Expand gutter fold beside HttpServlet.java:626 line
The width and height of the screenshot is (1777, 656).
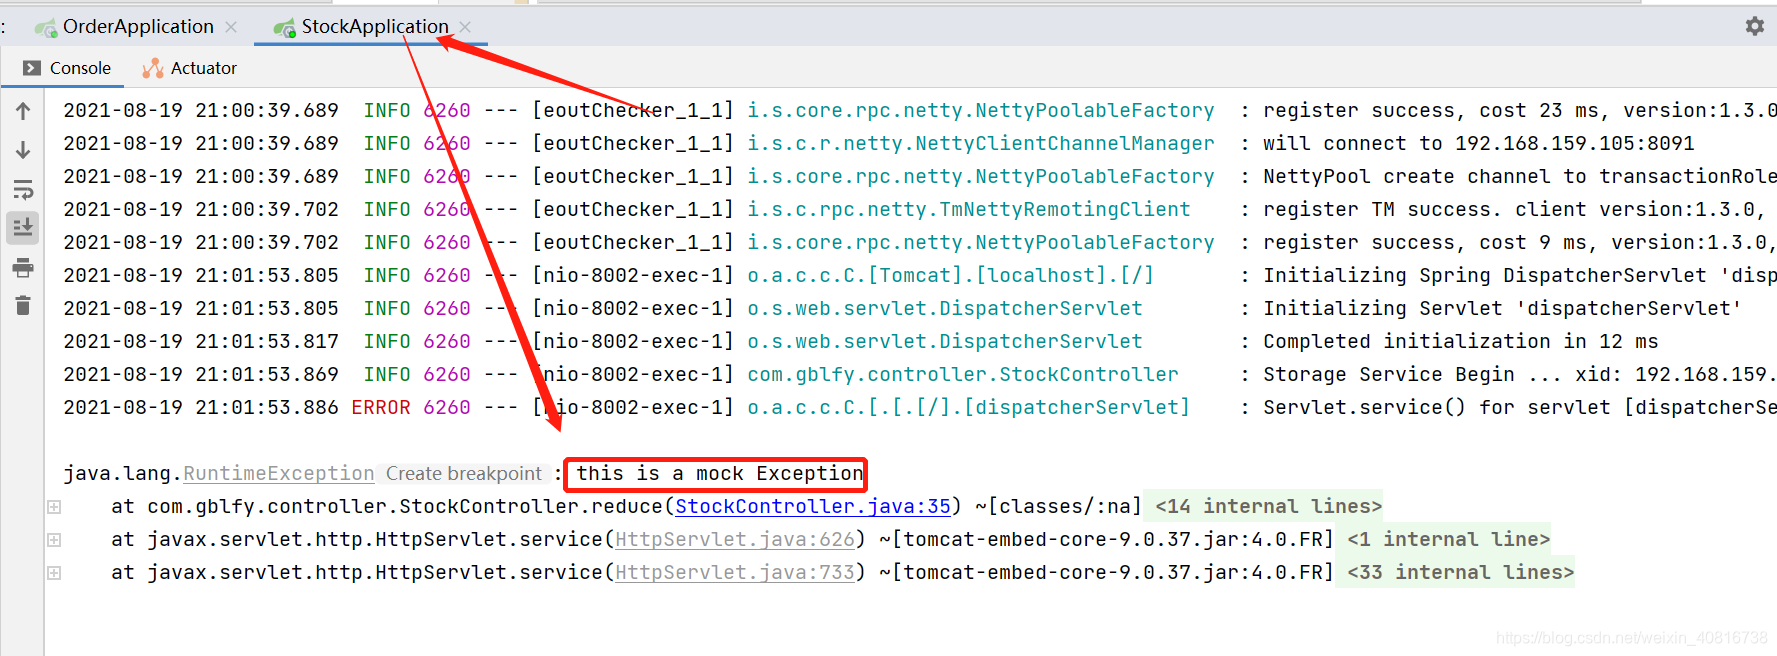(54, 540)
